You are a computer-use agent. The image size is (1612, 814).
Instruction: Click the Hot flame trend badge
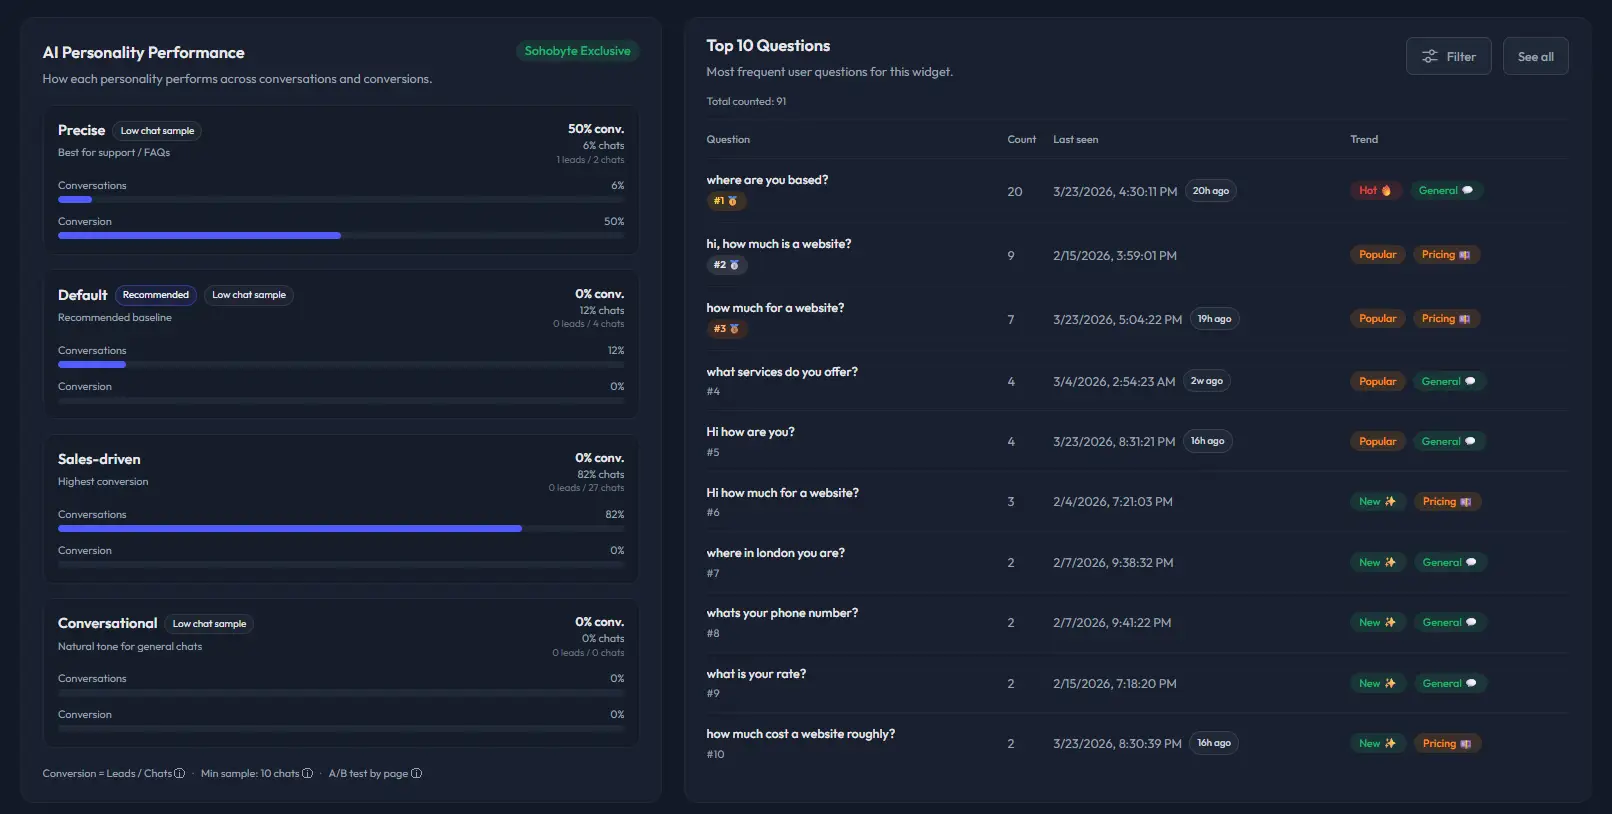click(1375, 190)
